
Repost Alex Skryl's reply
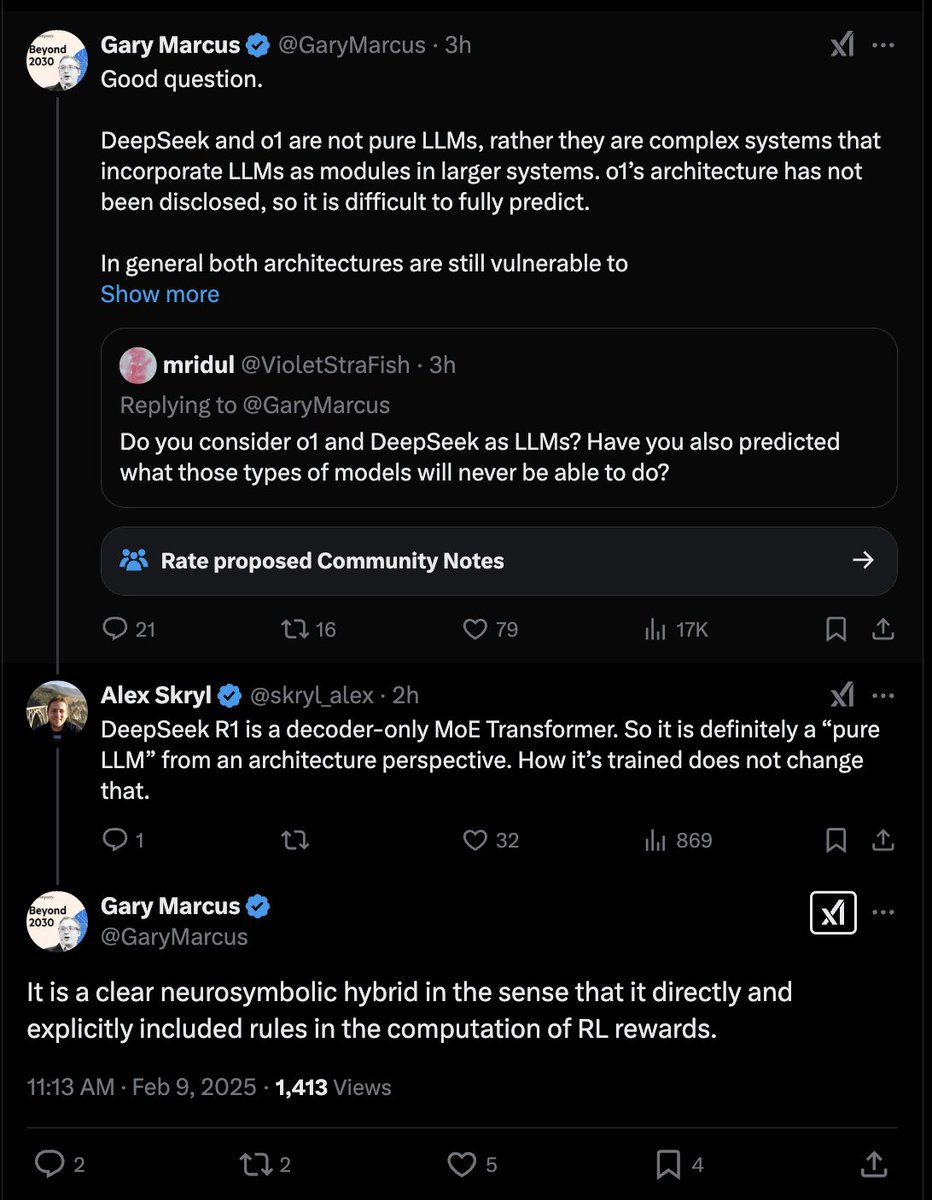point(295,840)
